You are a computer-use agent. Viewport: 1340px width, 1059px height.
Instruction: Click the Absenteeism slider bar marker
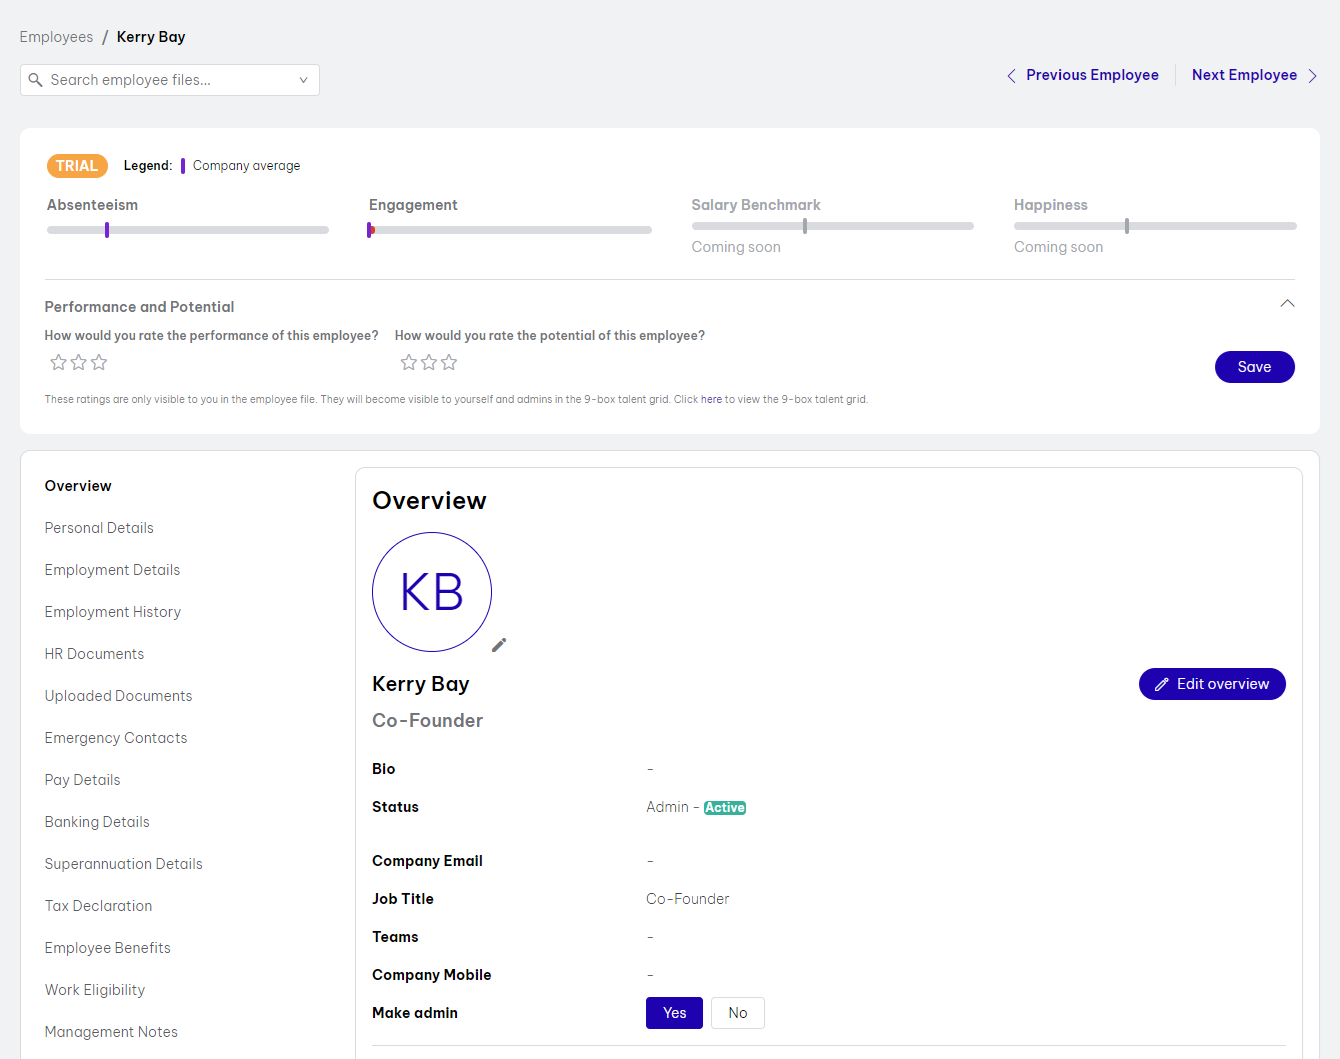(x=107, y=230)
